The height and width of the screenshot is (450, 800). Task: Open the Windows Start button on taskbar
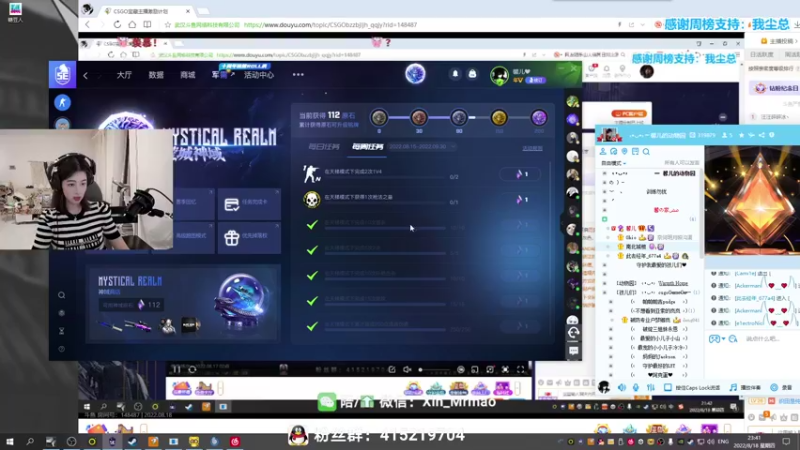[10, 441]
